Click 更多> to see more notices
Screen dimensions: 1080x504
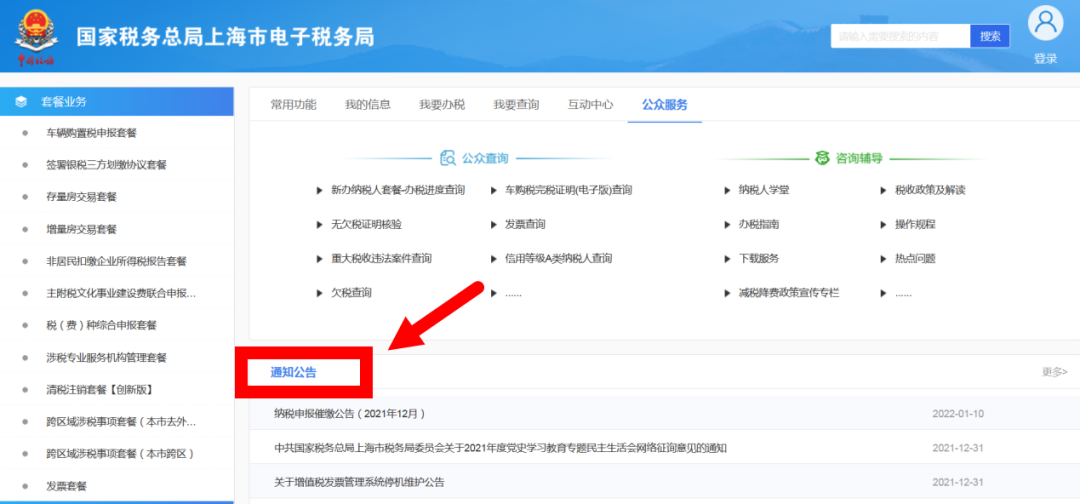(x=1055, y=372)
